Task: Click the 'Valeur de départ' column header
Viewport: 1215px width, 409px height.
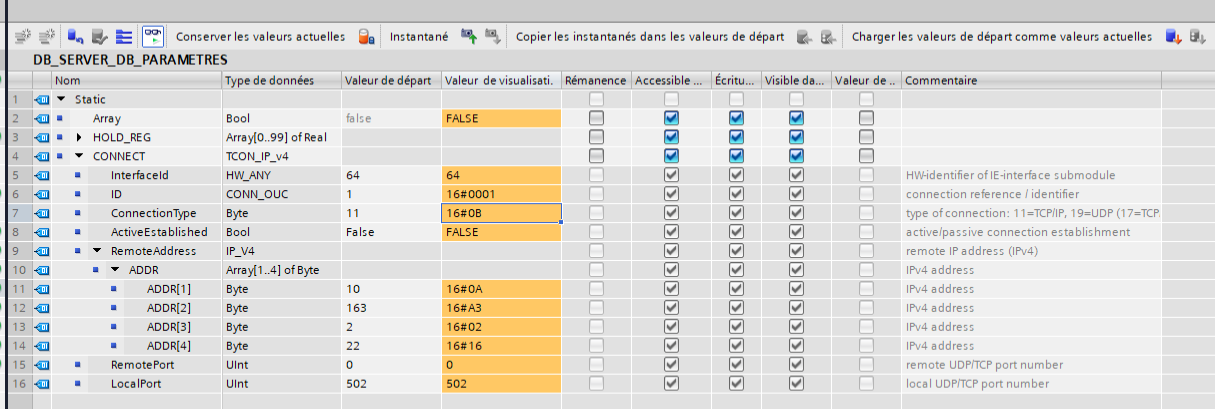Action: (388, 80)
